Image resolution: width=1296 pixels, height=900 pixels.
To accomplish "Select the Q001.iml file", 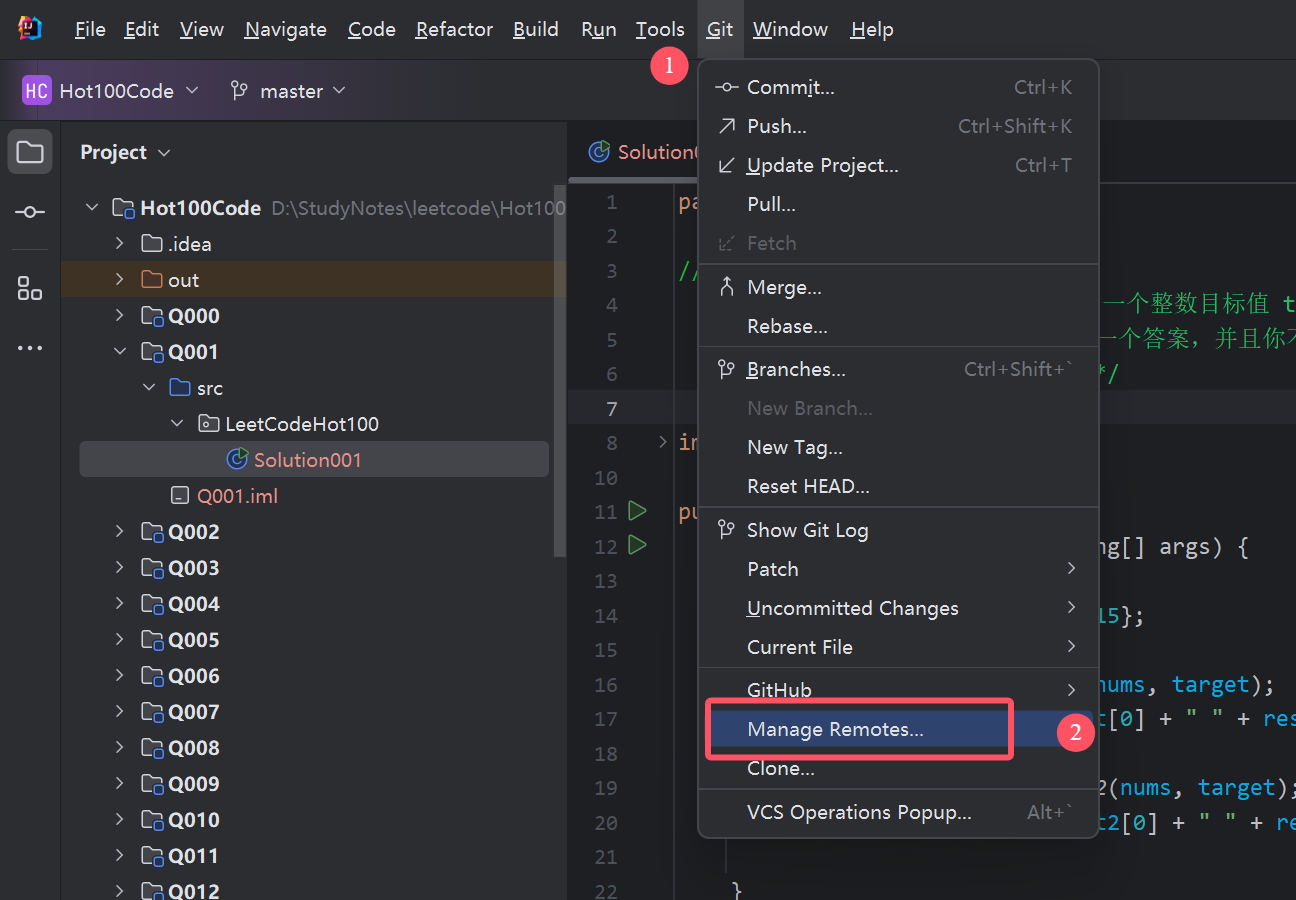I will pos(237,496).
